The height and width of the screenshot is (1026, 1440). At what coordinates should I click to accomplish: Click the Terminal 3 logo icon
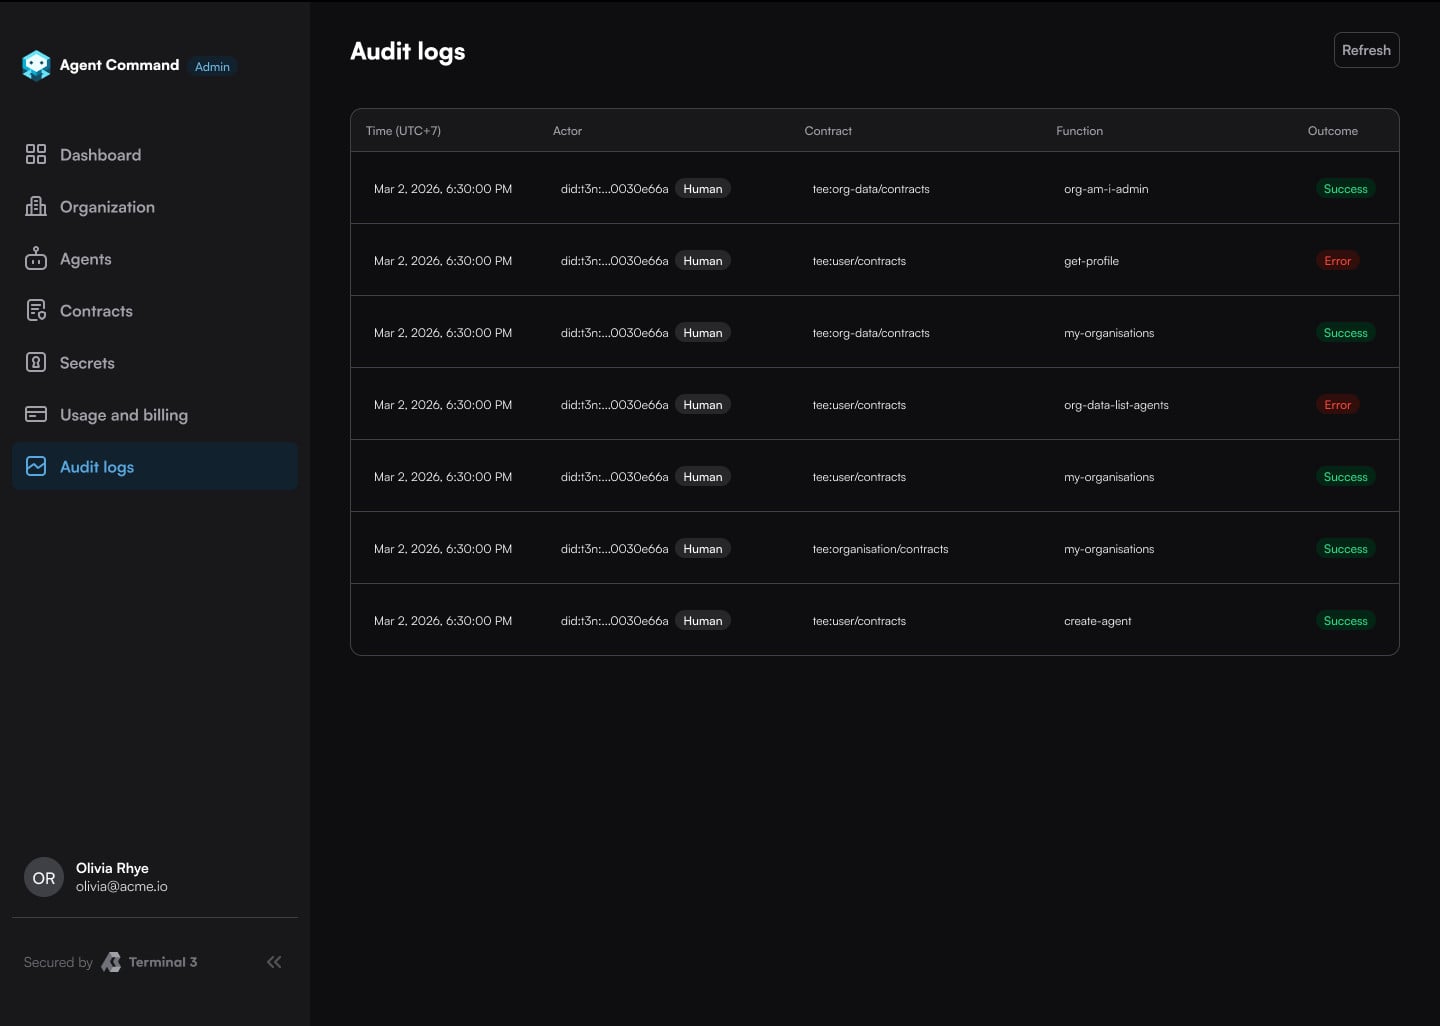click(111, 962)
